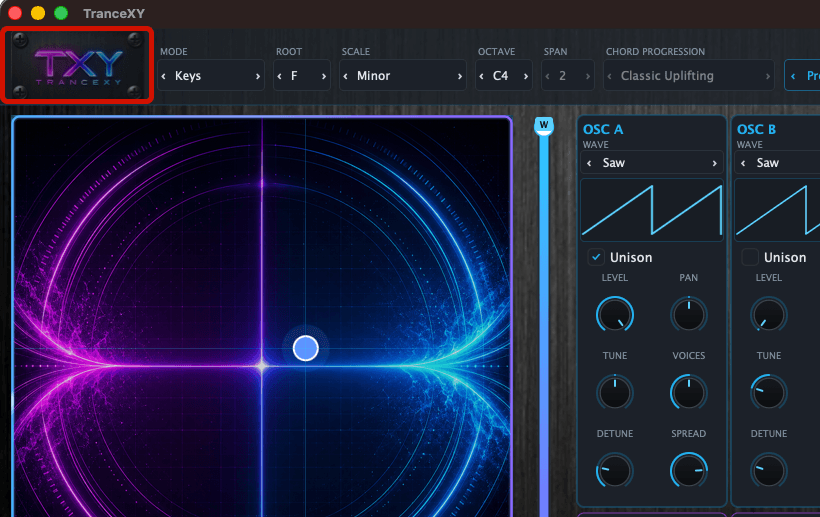Open the Scale dropdown showing Minor
The height and width of the screenshot is (517, 820).
point(403,76)
